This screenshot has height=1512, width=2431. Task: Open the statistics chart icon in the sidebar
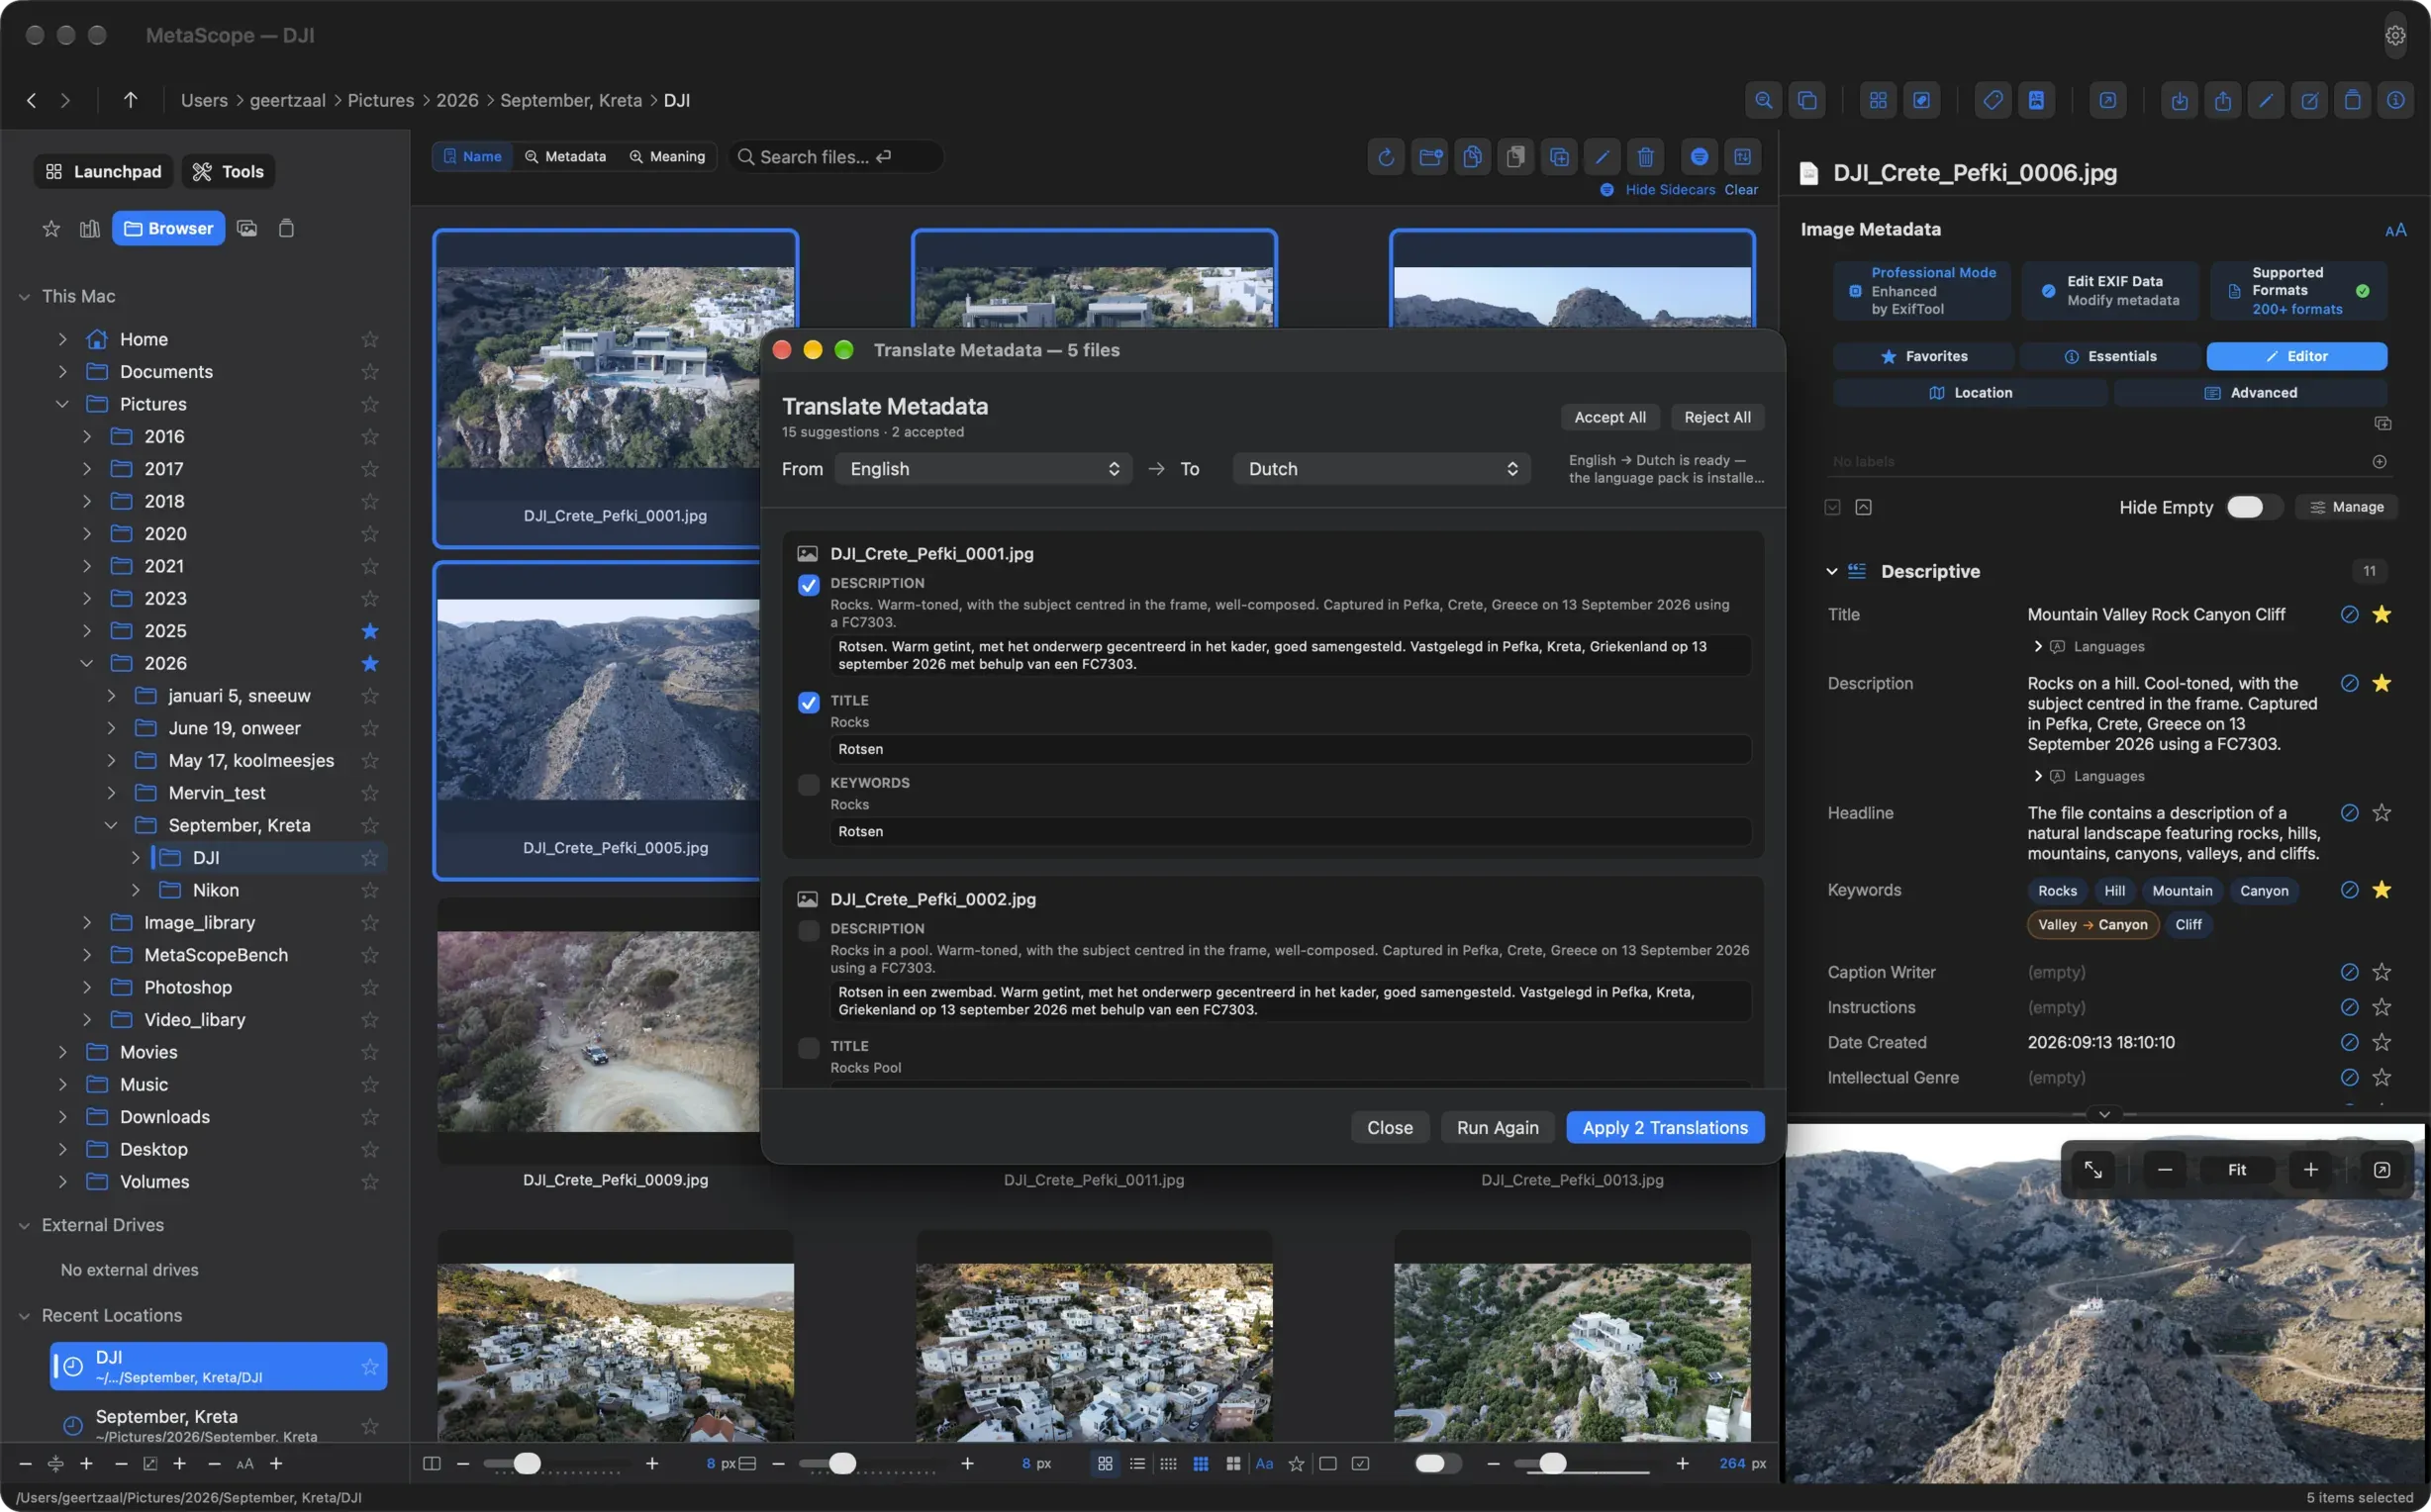(90, 229)
